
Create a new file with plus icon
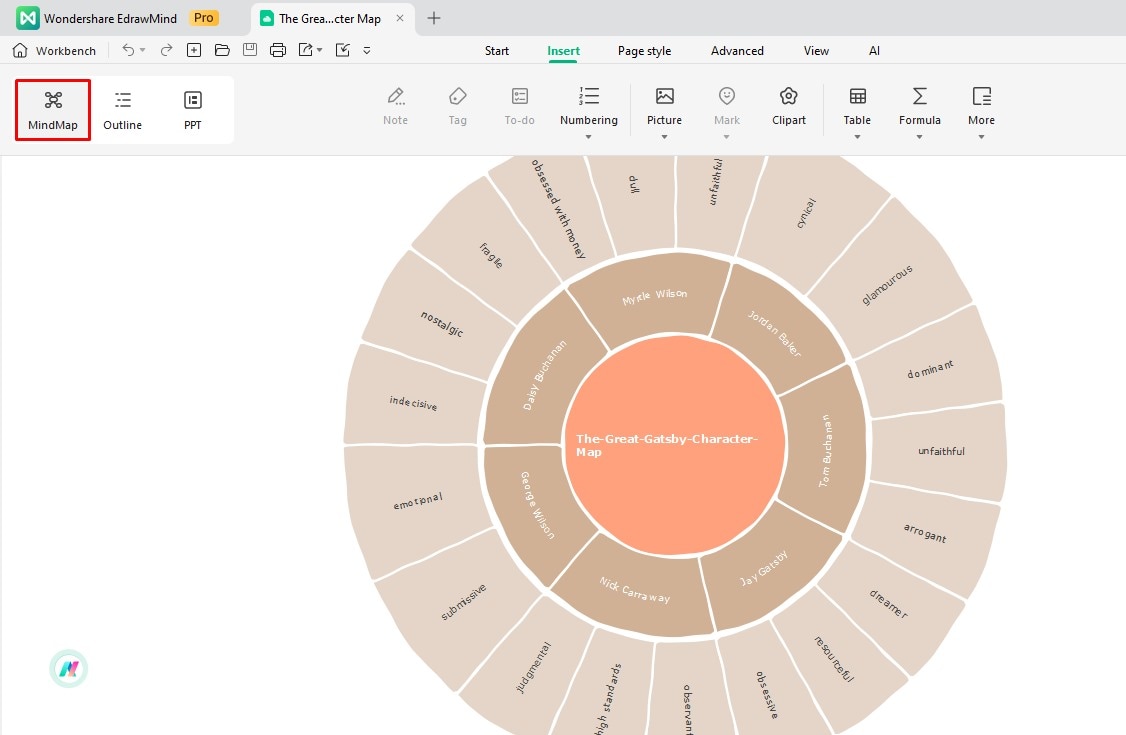pos(194,50)
